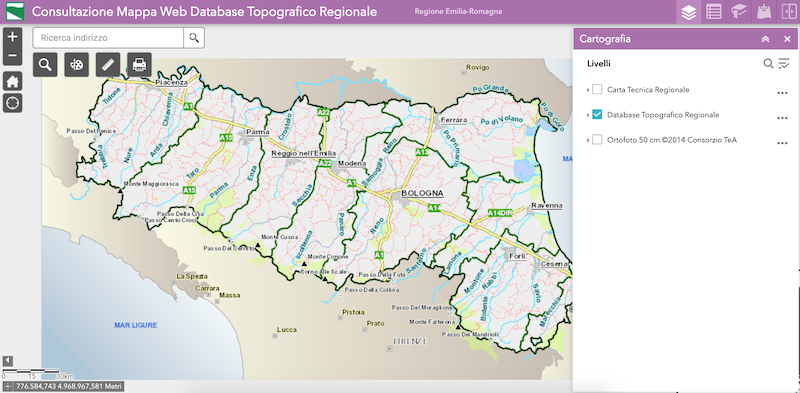The height and width of the screenshot is (393, 800).
Task: Enable the Carta Tecnica Regionale layer
Action: click(x=597, y=90)
